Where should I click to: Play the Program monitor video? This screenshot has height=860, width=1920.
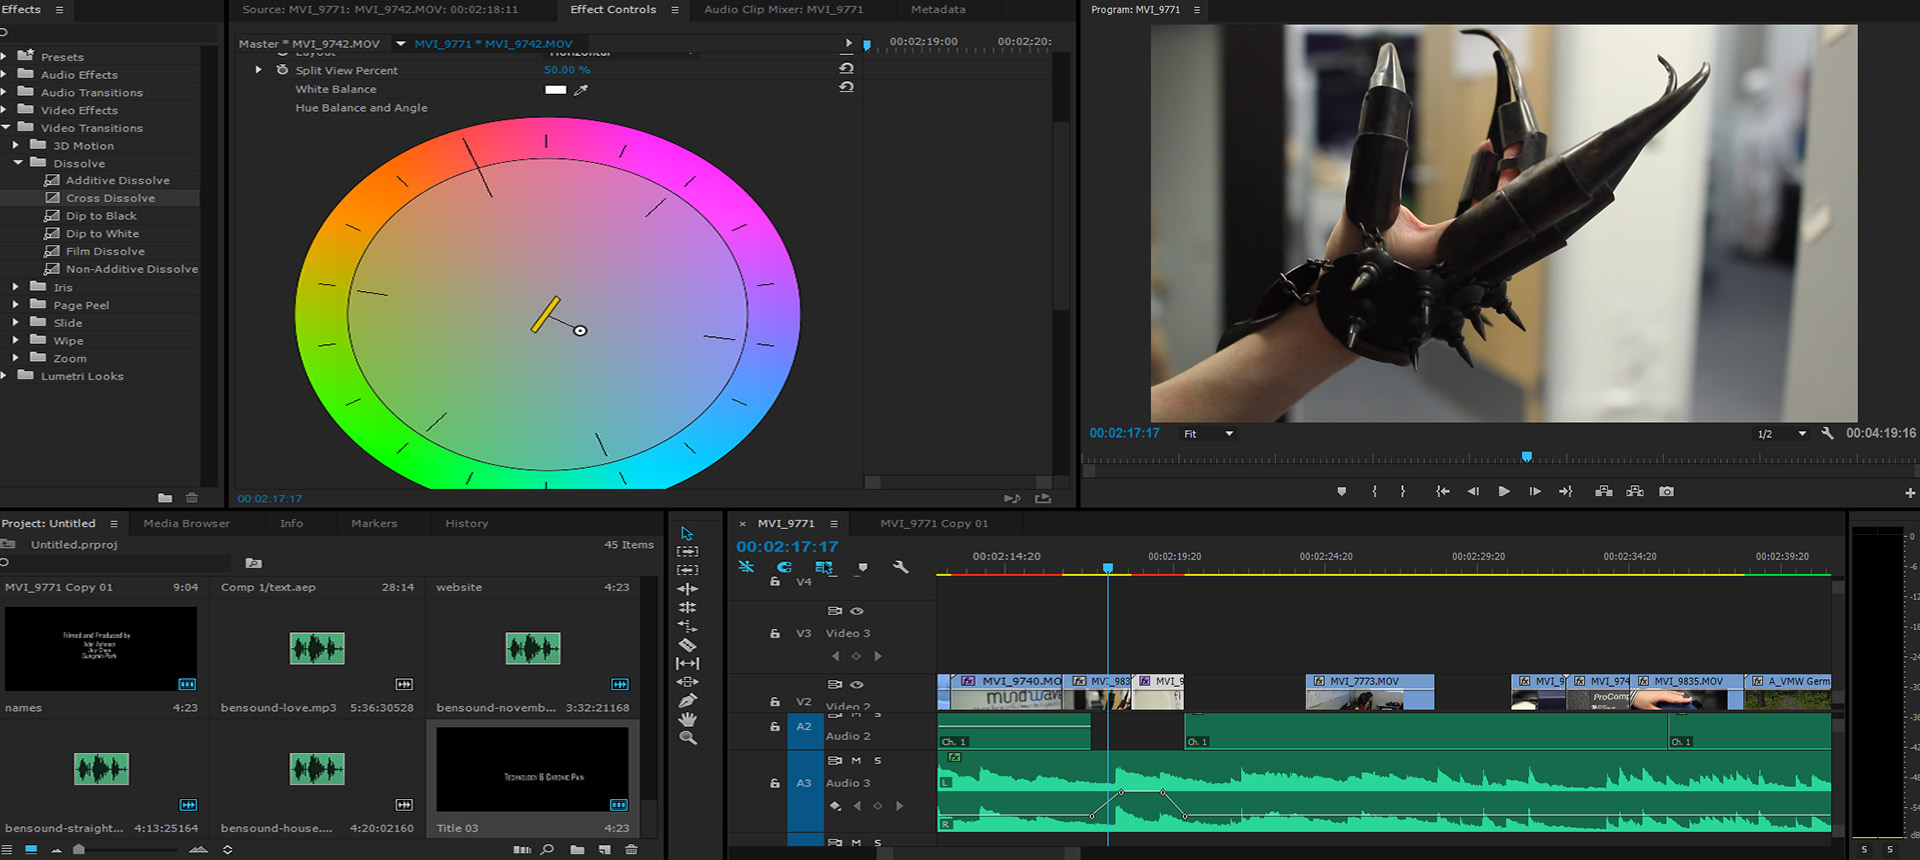tap(1503, 492)
